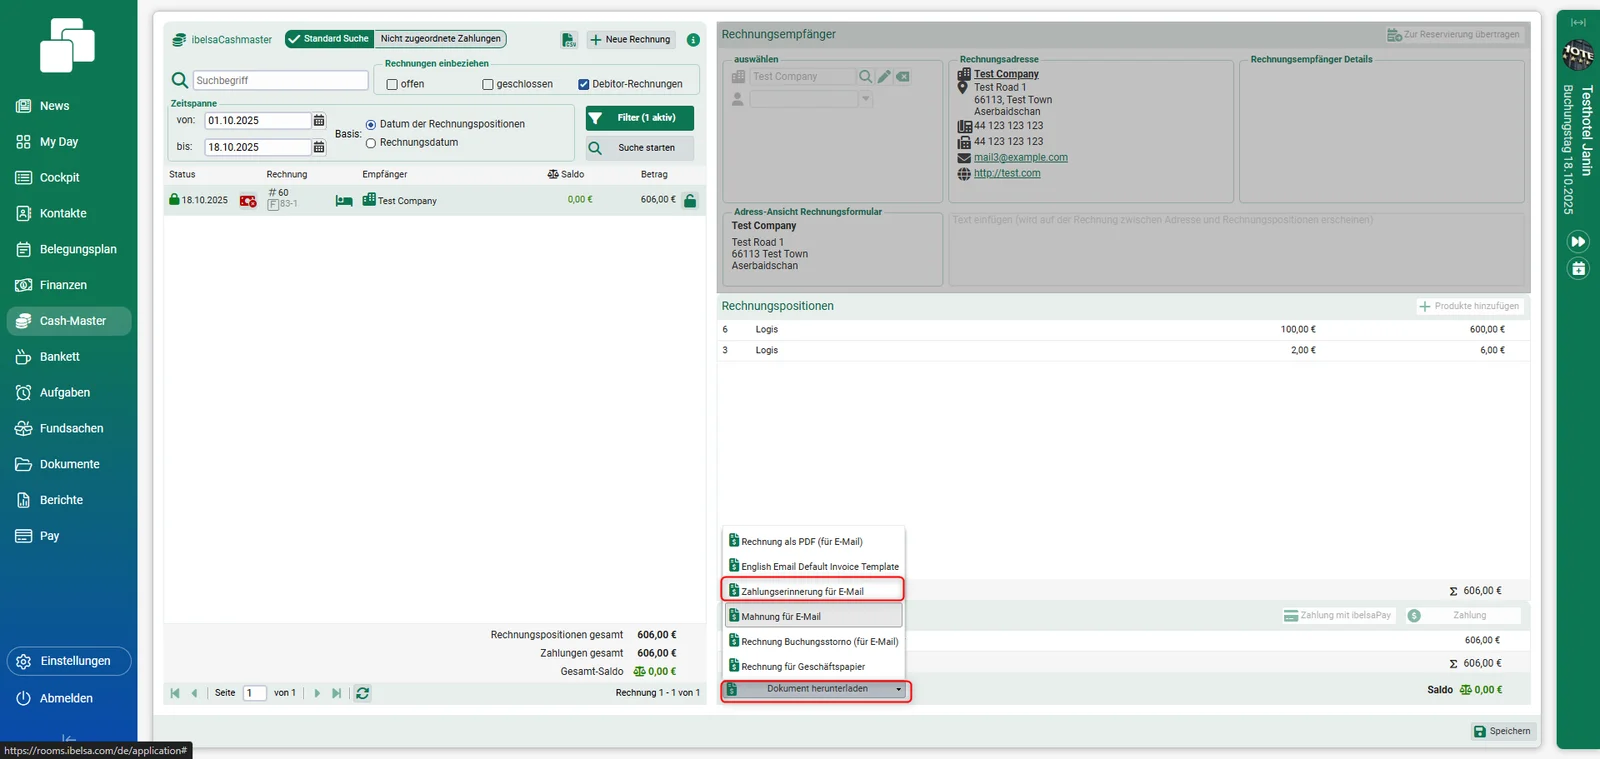Click the fast-forward icon in the hotel sidebar

(1578, 242)
